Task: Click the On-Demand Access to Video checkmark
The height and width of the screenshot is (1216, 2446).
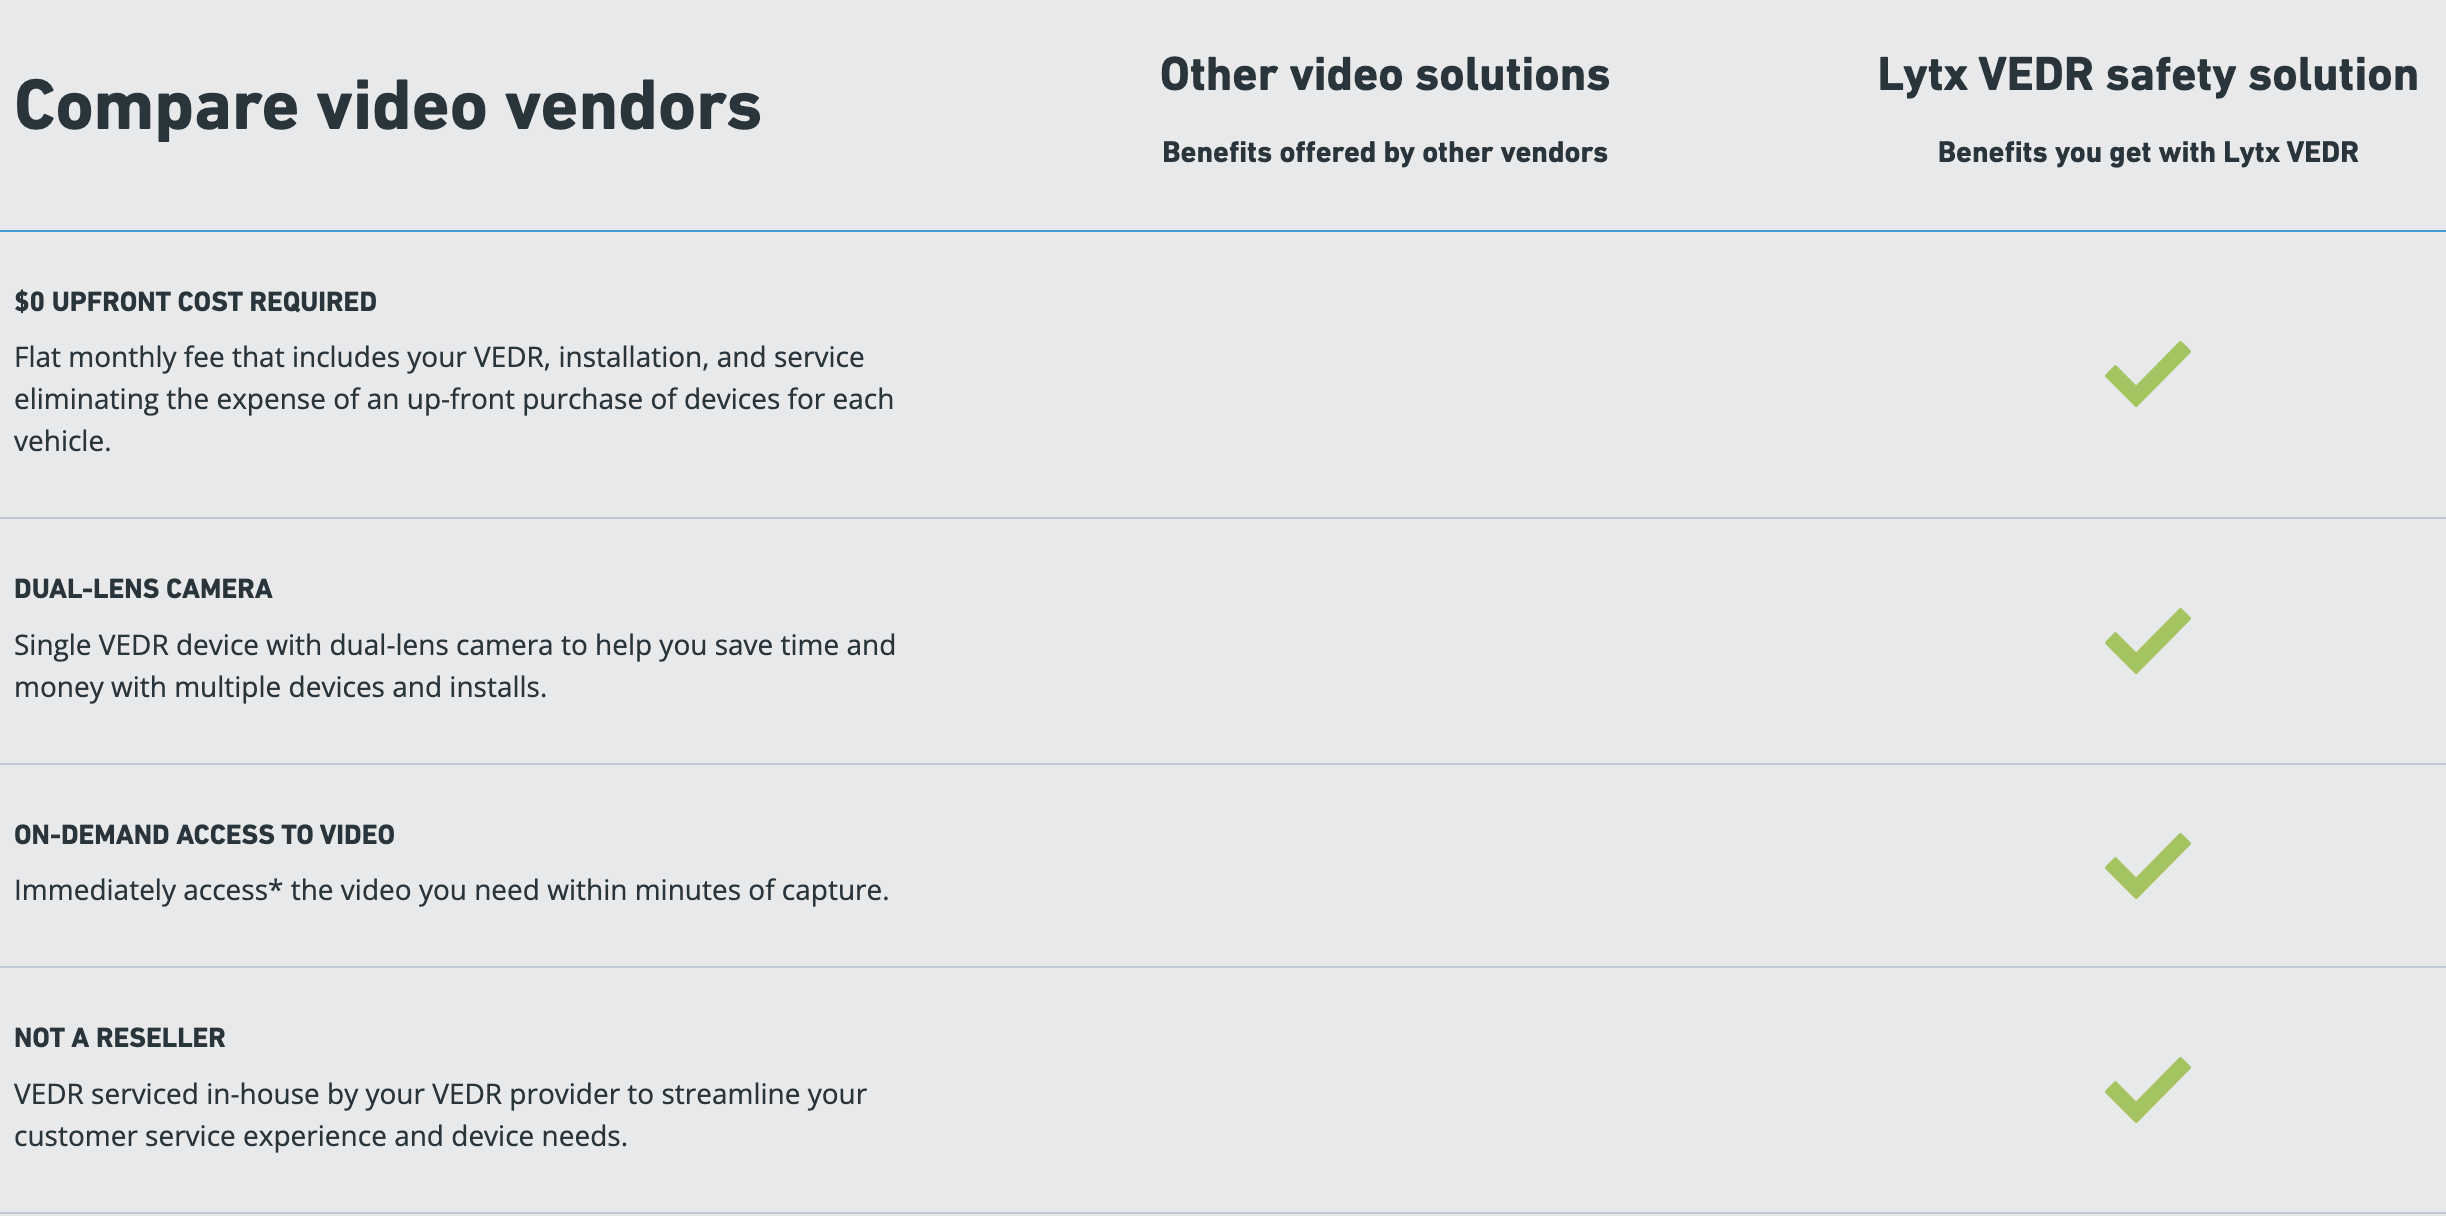Action: [x=2146, y=867]
